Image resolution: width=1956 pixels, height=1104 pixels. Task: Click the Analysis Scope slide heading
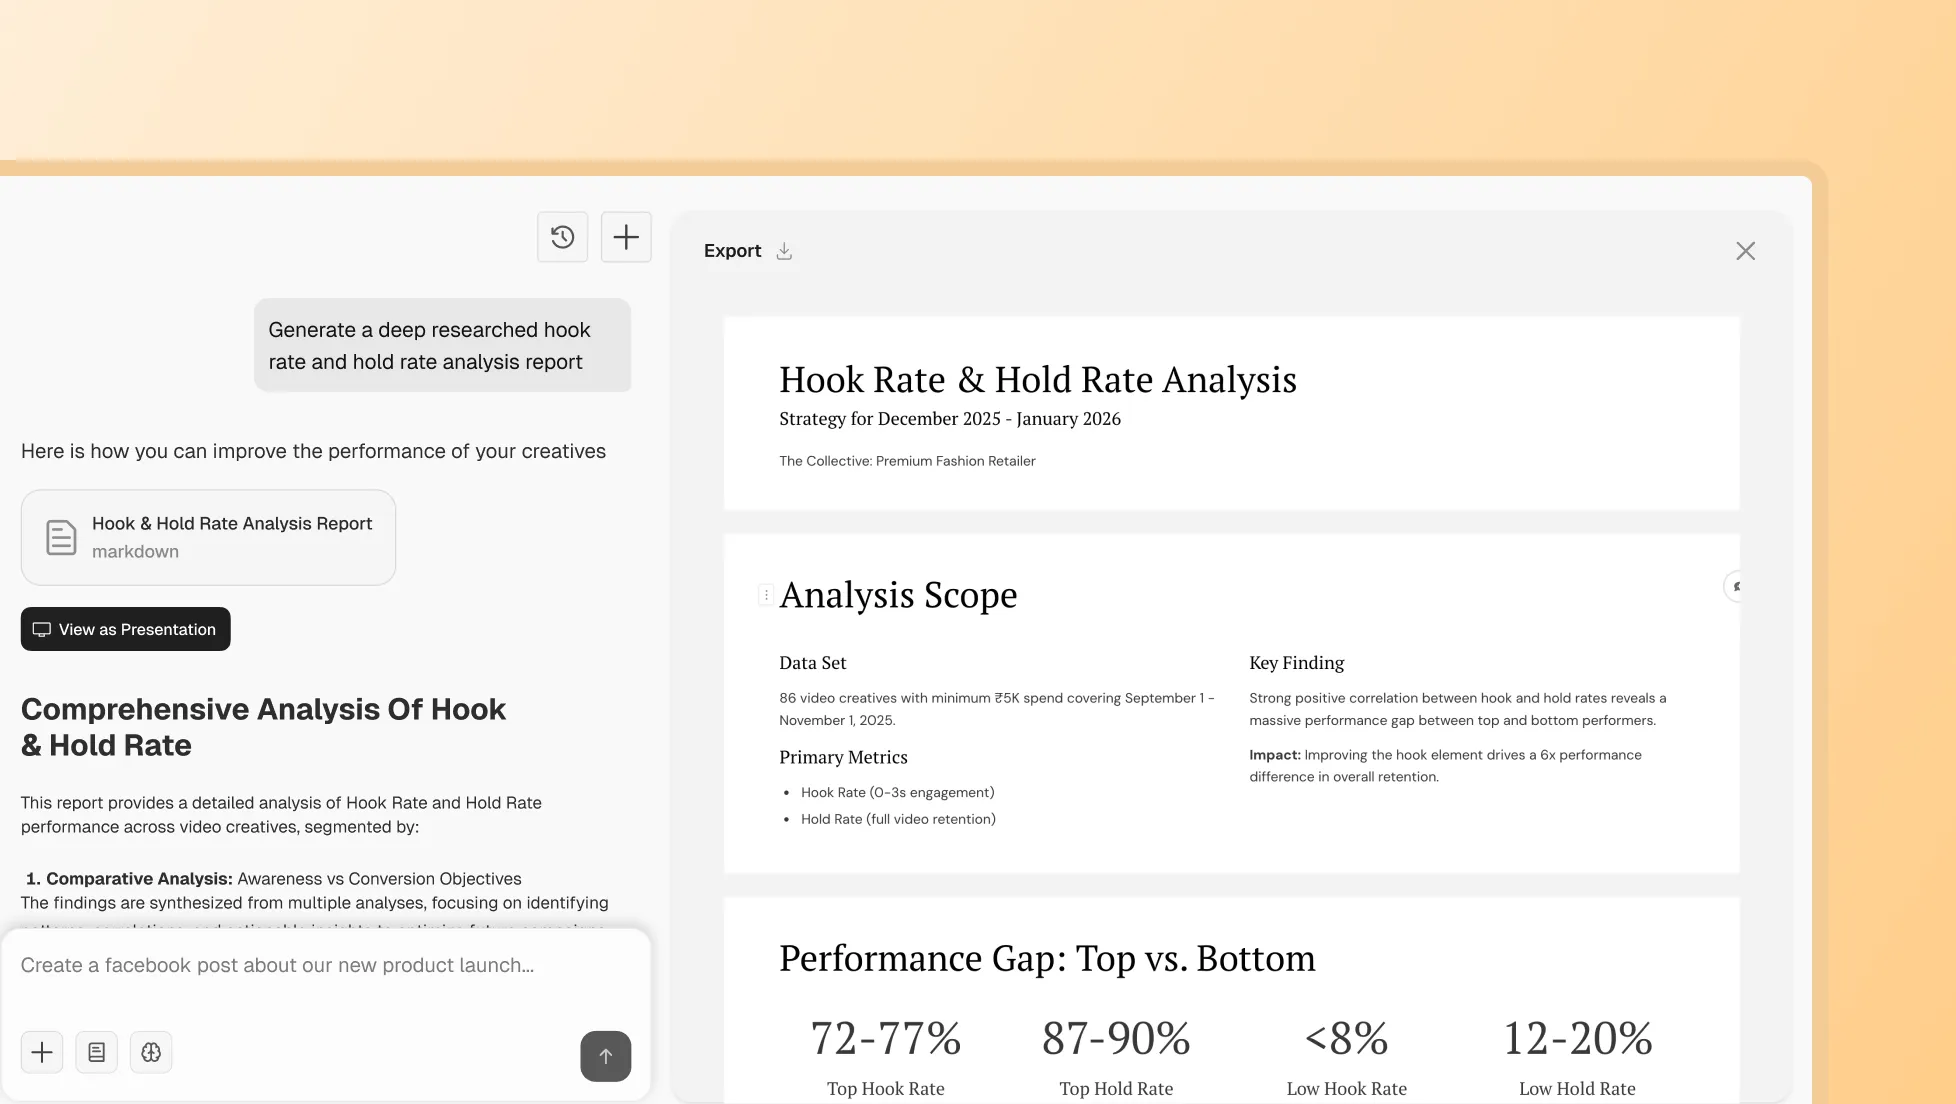pos(898,595)
